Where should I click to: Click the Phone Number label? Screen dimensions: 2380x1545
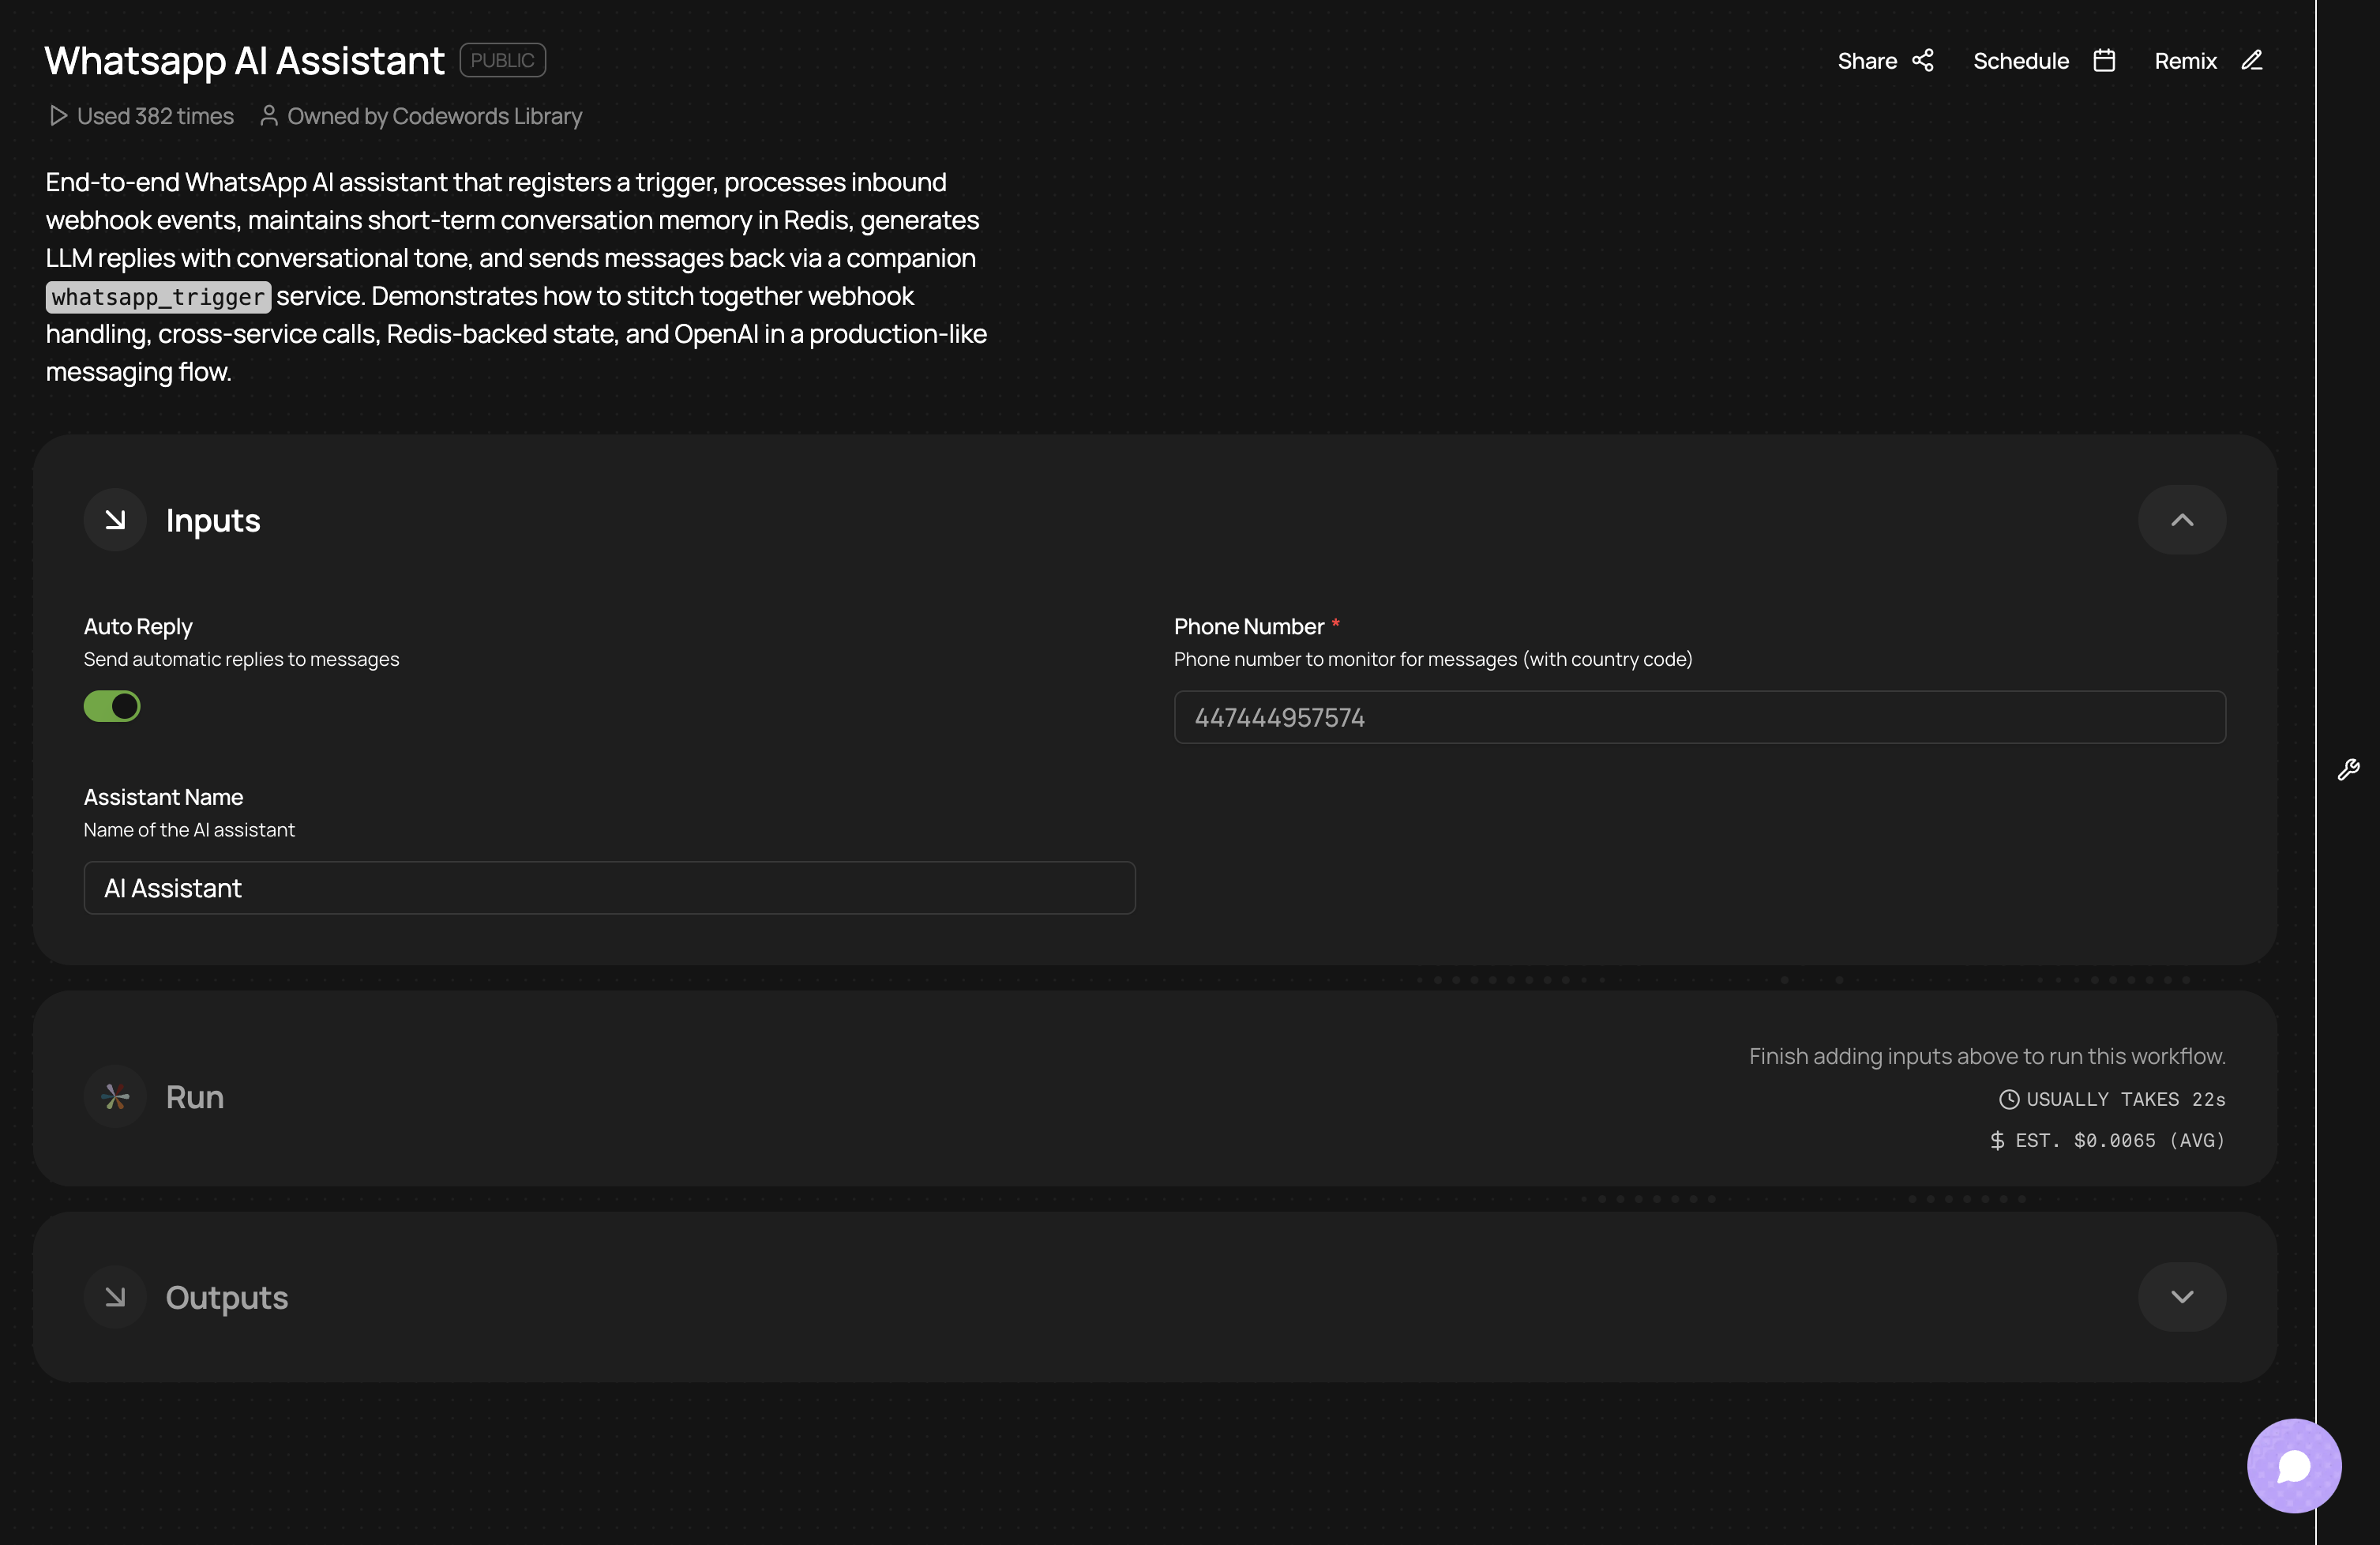point(1249,627)
